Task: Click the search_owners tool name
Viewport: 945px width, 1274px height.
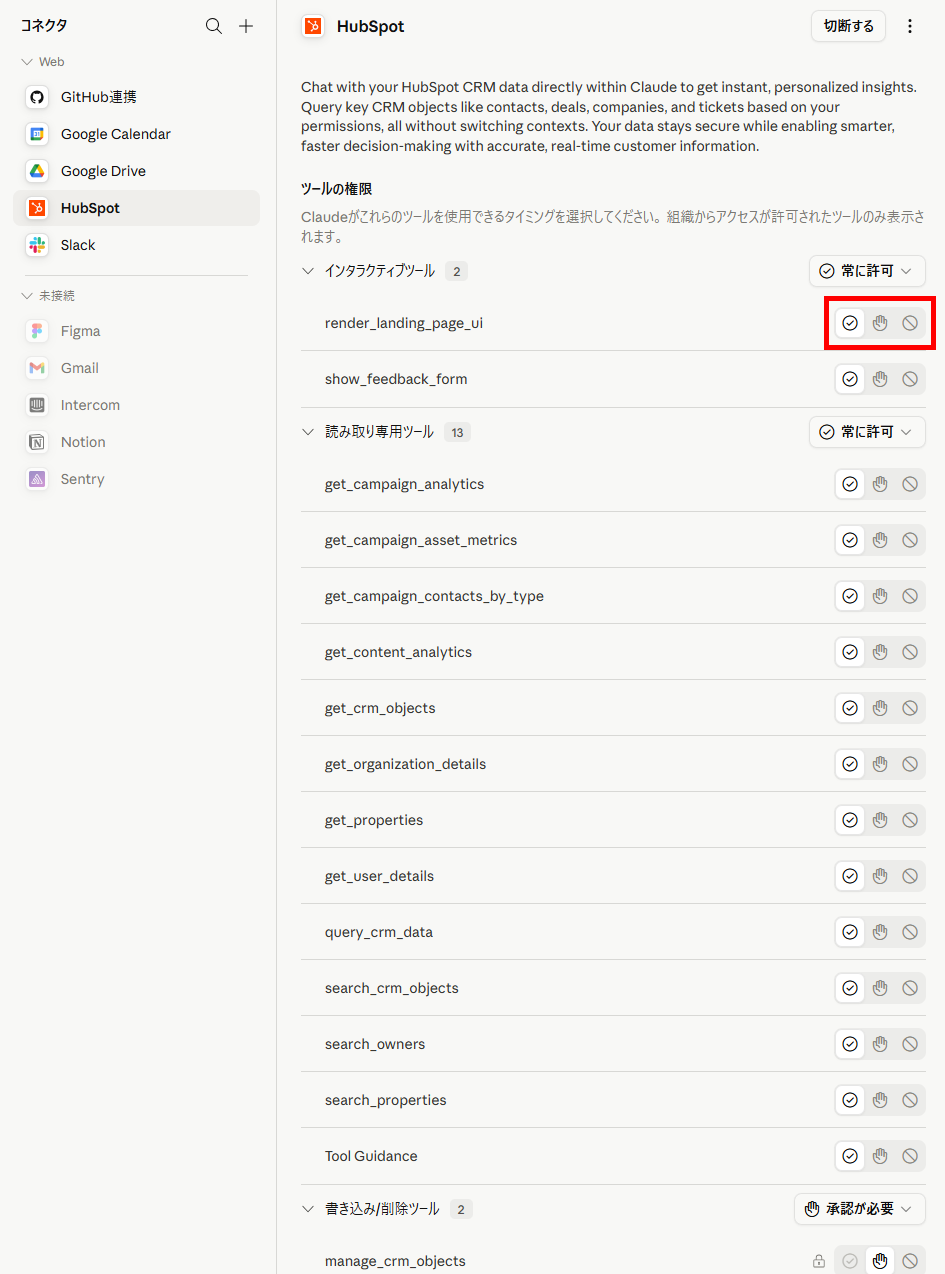Action: pyautogui.click(x=375, y=1044)
